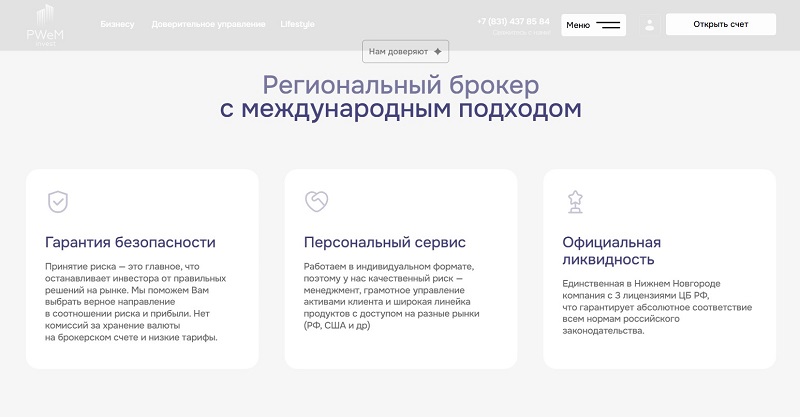The width and height of the screenshot is (800, 417).
Task: Click the star trophy award icon
Action: pos(576,202)
